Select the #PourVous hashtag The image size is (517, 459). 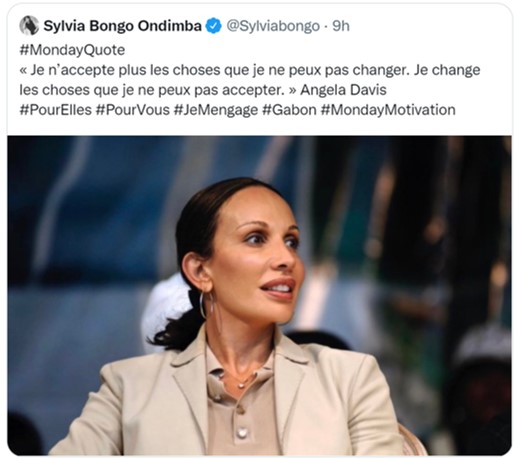tap(133, 110)
